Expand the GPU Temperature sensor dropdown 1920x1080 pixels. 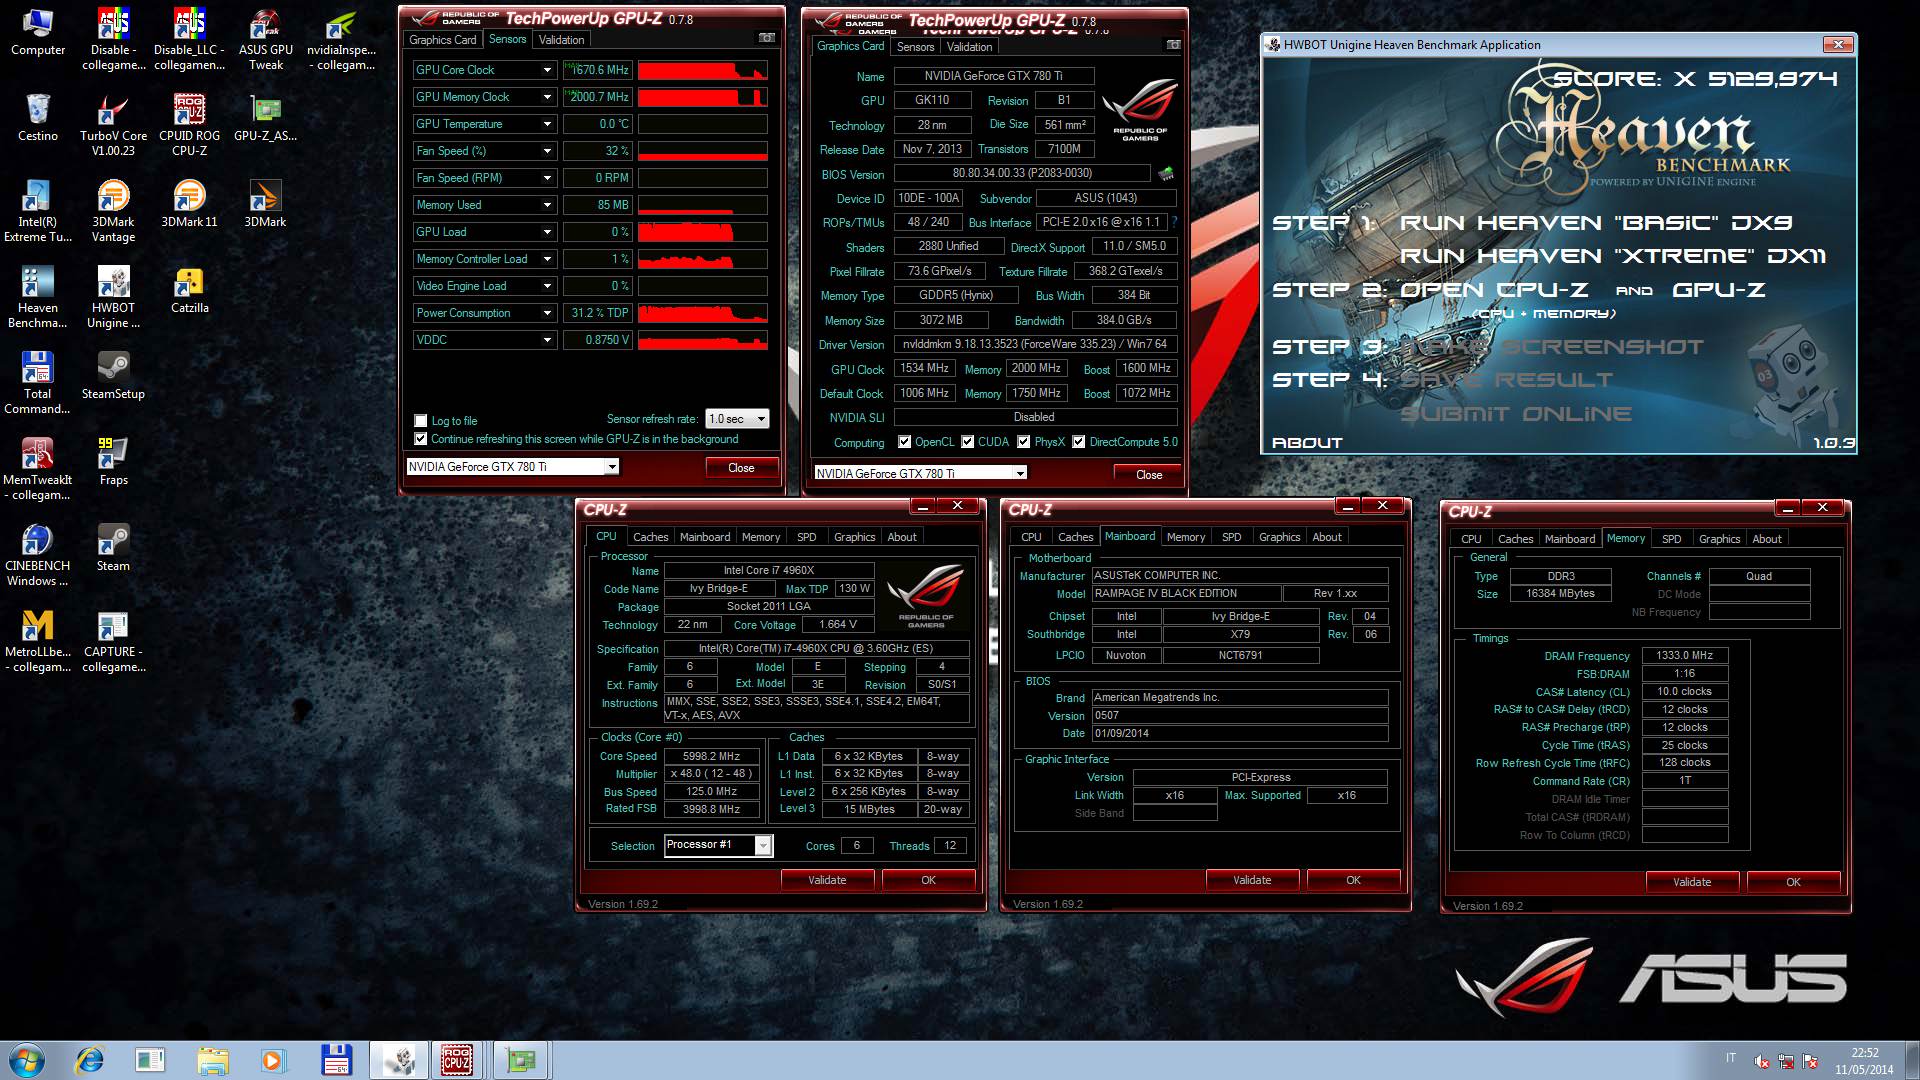(547, 124)
